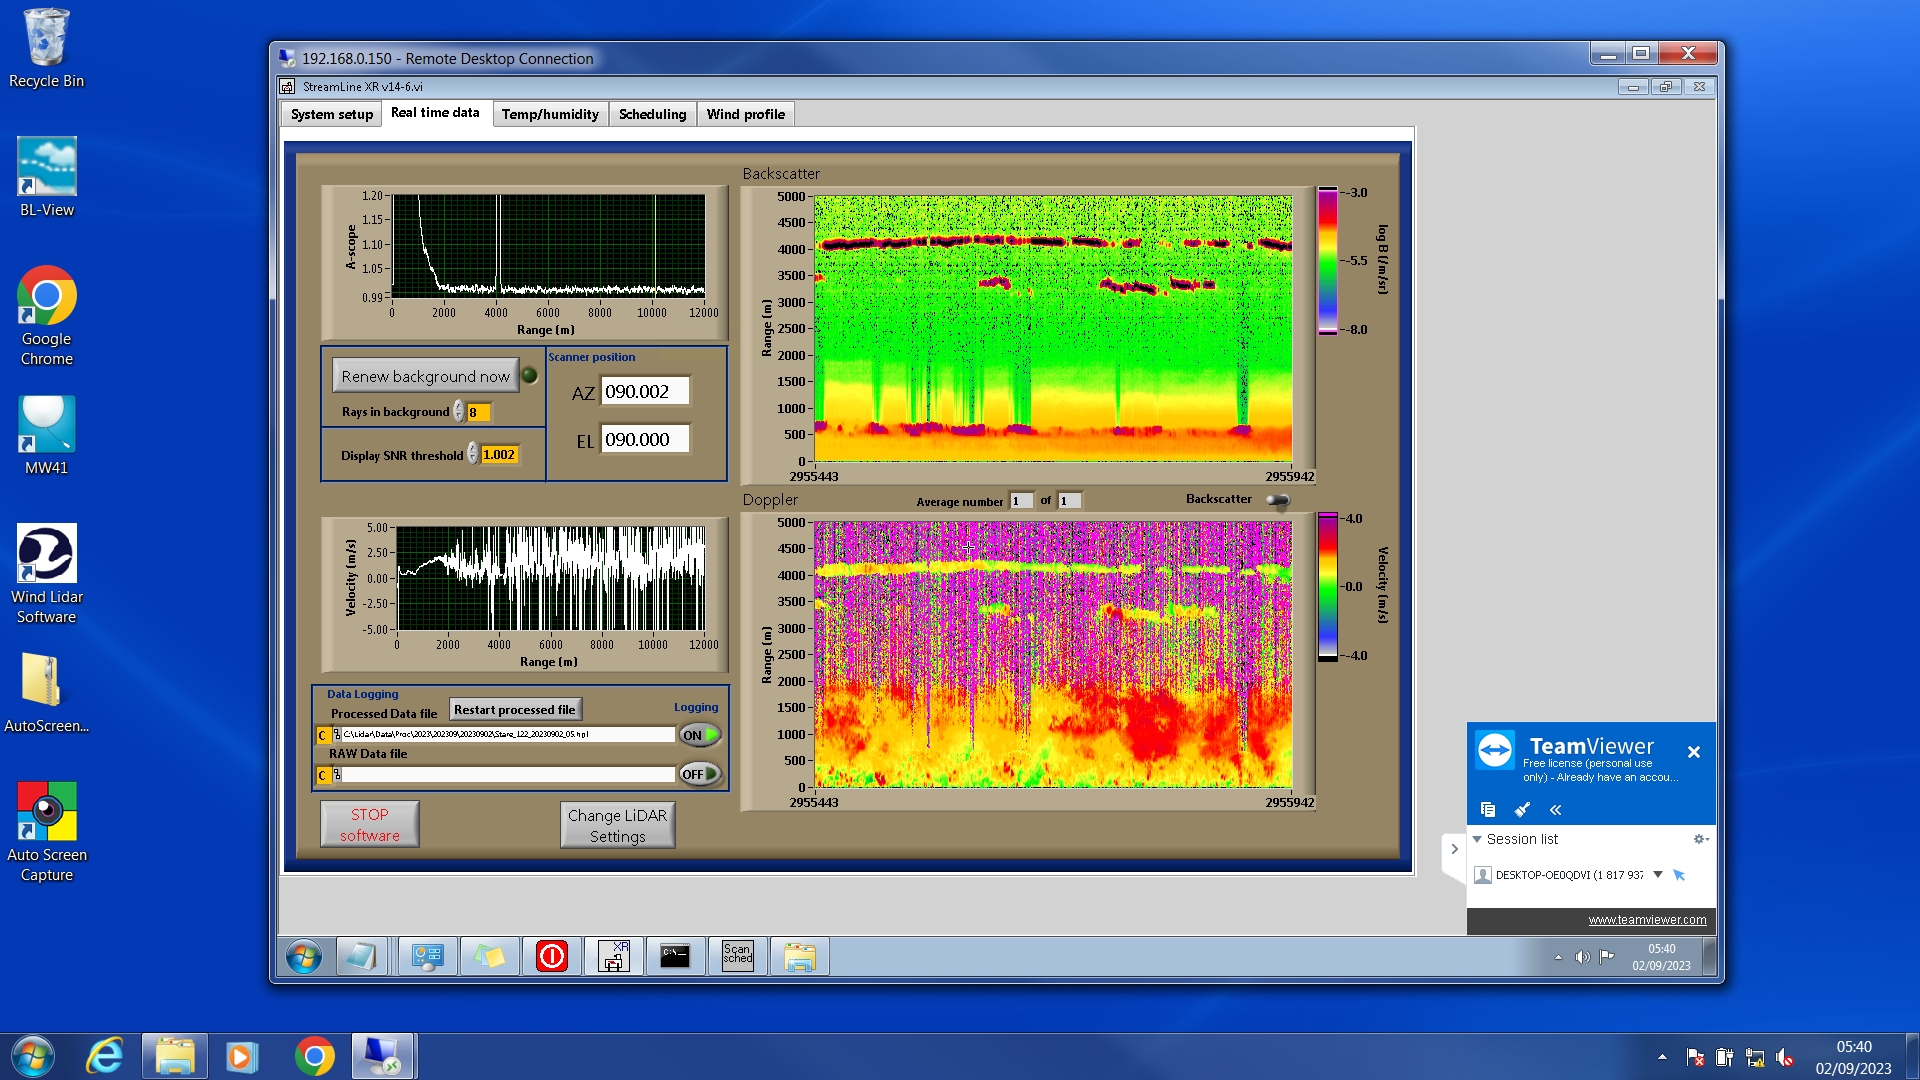1920x1080 pixels.
Task: Toggle the RAW Data file OFF switch
Action: pos(700,774)
